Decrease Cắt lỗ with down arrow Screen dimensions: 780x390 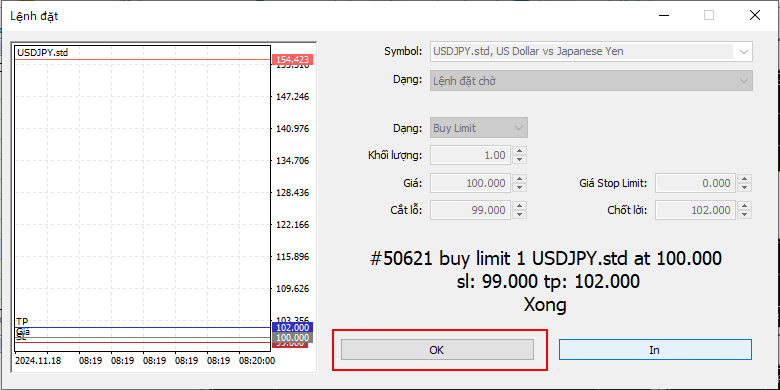(519, 215)
